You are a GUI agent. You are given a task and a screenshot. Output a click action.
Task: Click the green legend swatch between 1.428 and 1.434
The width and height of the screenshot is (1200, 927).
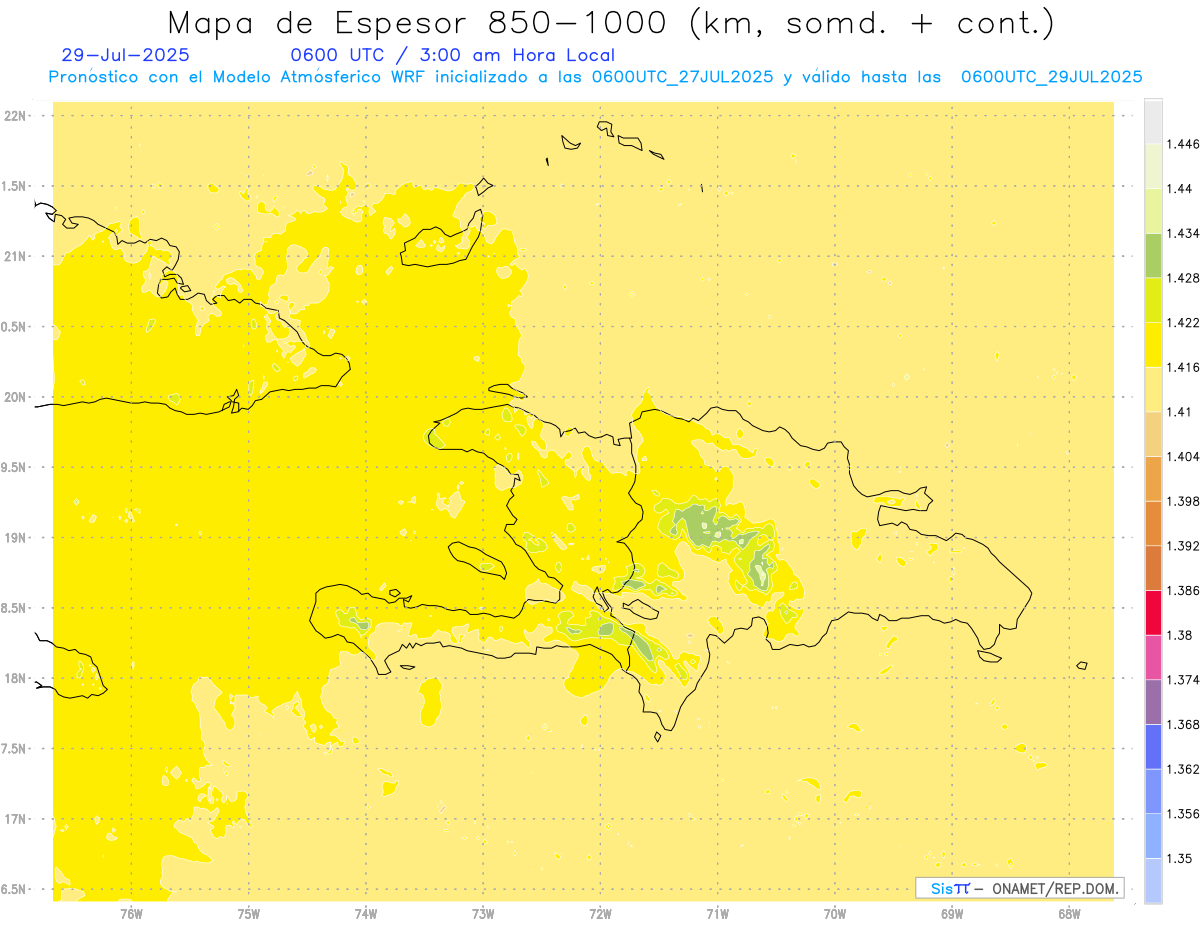1153,255
